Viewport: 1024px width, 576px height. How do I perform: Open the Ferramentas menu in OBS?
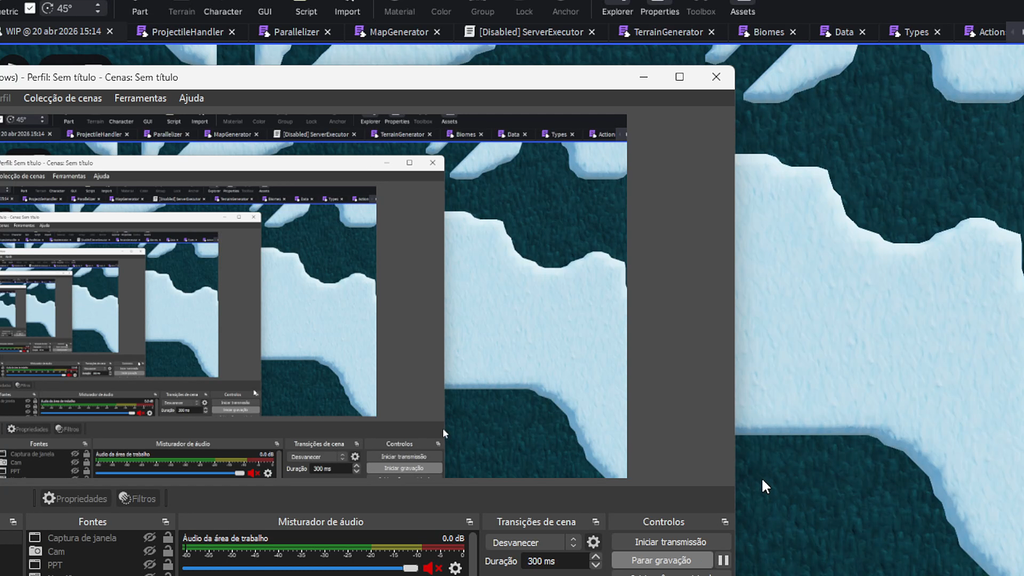click(x=140, y=98)
